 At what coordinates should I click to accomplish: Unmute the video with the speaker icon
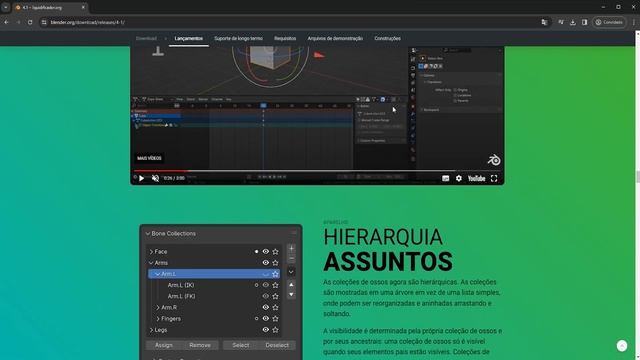(x=155, y=178)
